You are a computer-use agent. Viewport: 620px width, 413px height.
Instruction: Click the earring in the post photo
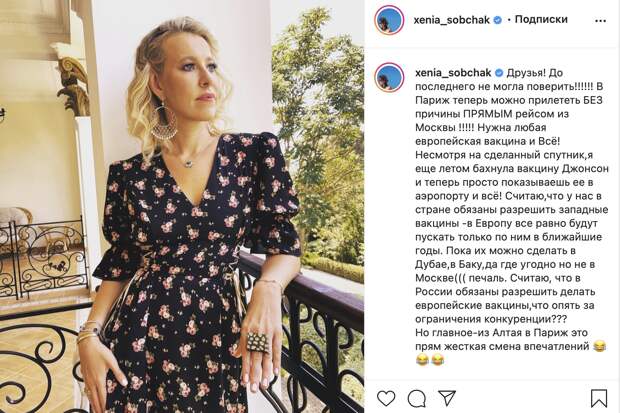162,123
